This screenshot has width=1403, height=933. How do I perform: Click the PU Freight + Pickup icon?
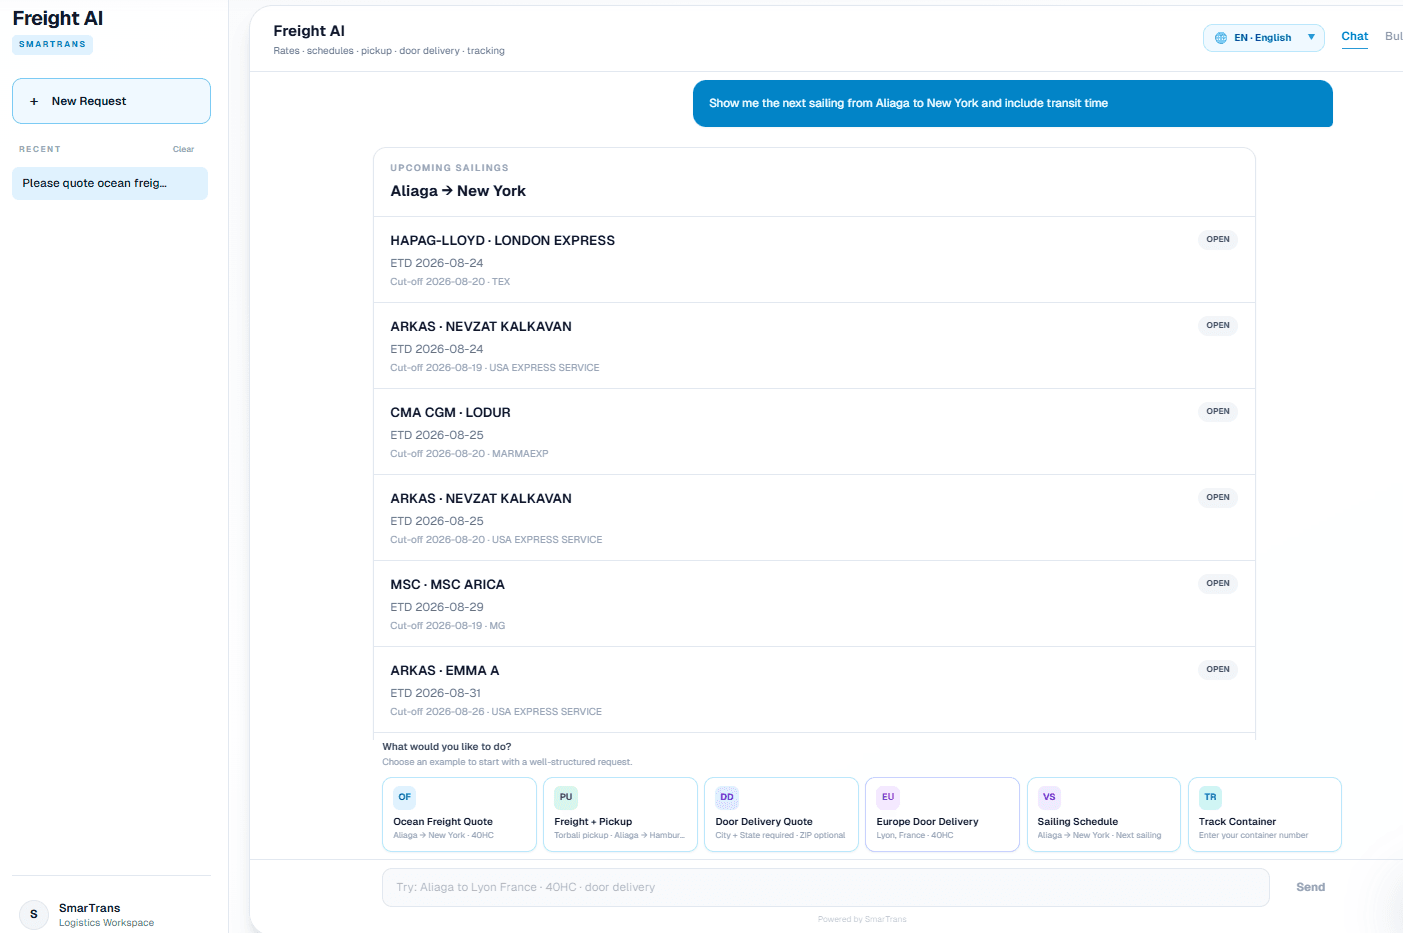tap(566, 797)
